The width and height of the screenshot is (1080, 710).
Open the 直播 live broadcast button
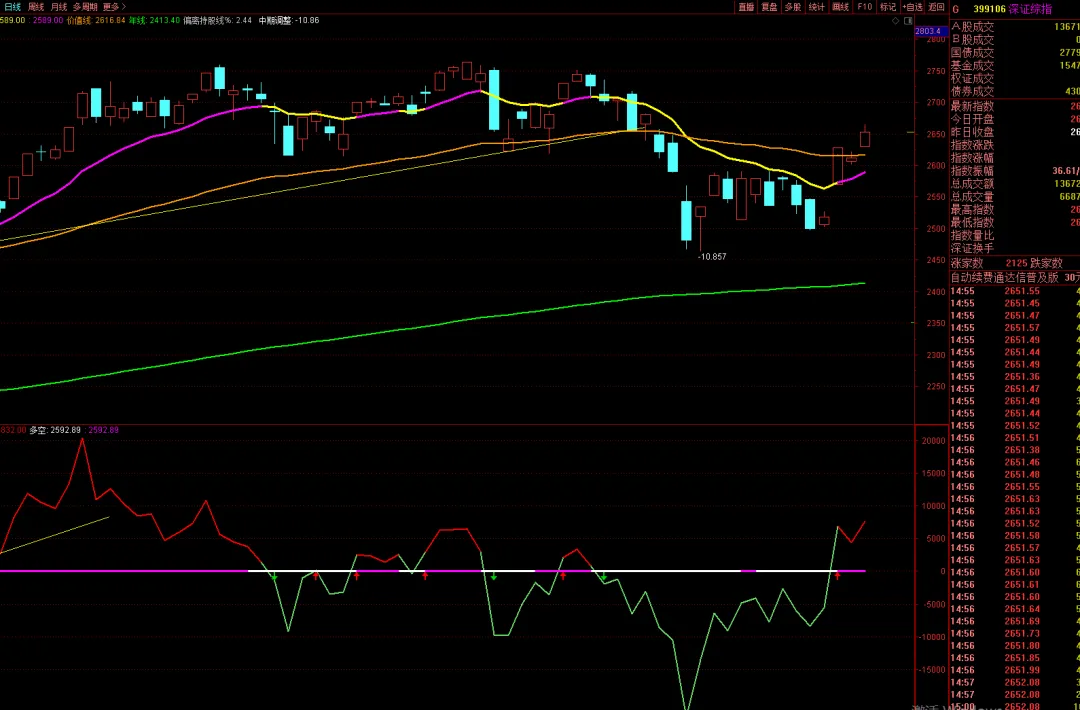click(747, 7)
